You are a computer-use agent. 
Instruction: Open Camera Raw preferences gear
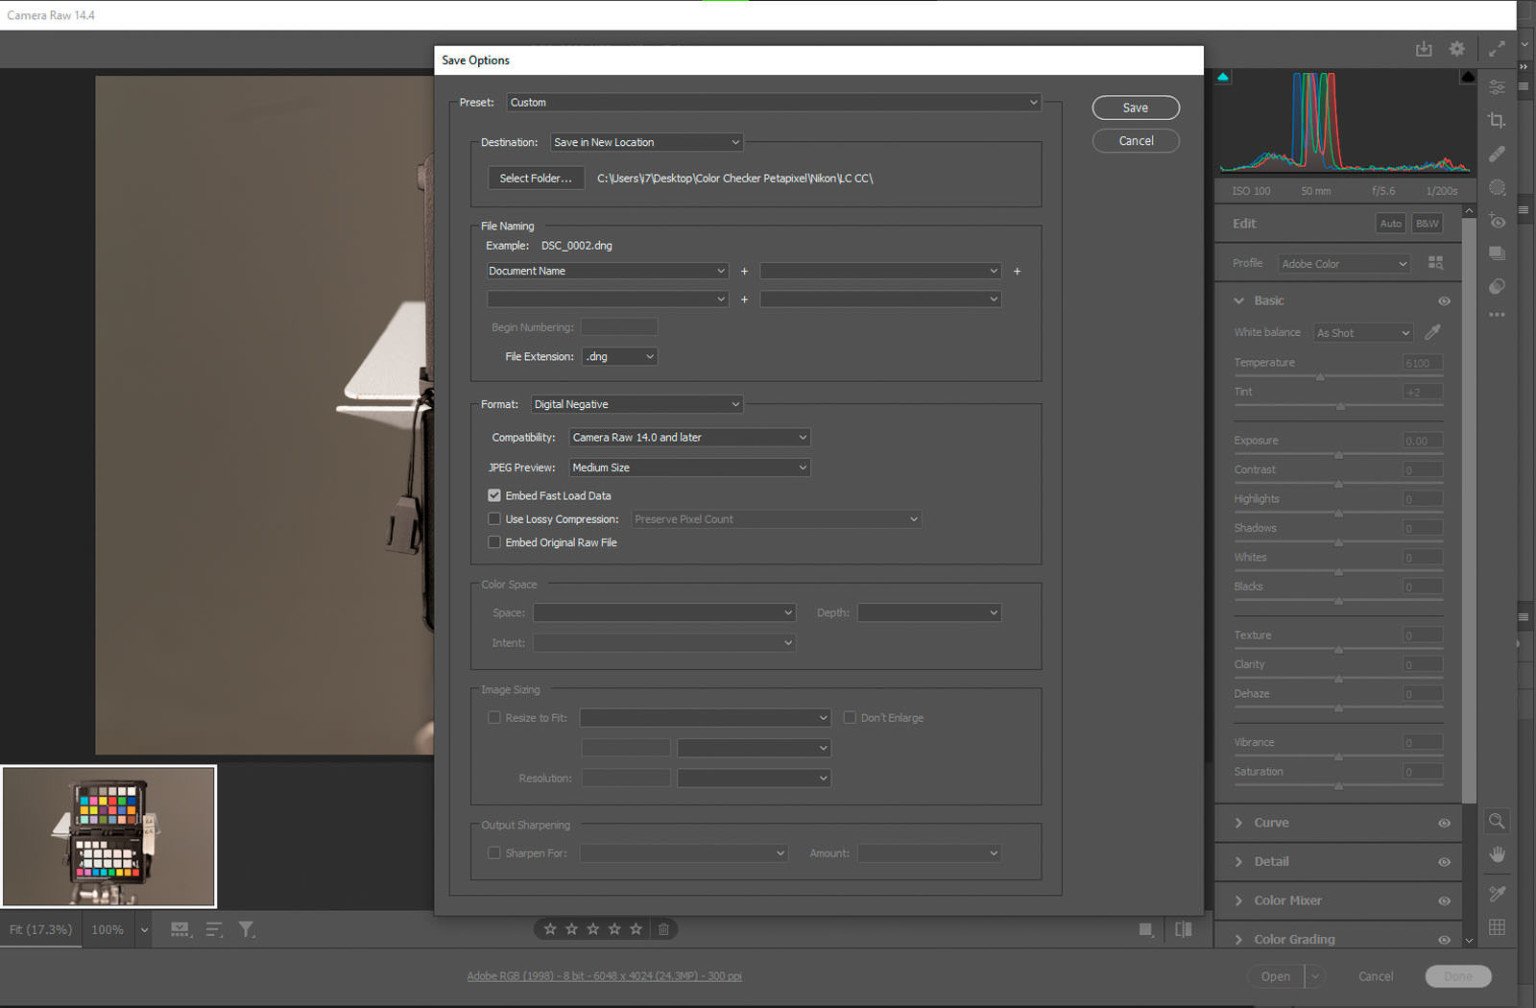[x=1457, y=47]
